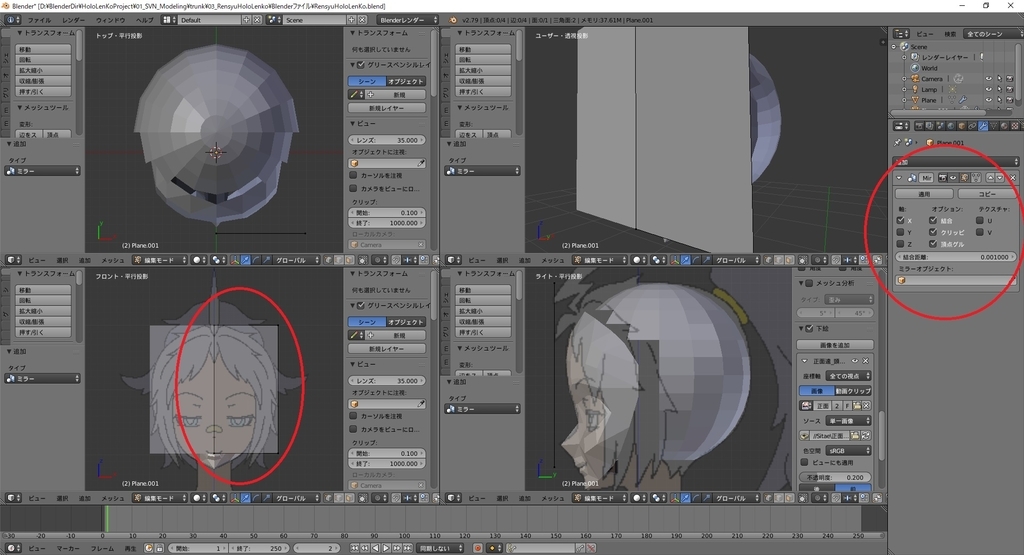Screen dimensions: 1024x555
Task: Open the Info editor type selector
Action: click(12, 20)
